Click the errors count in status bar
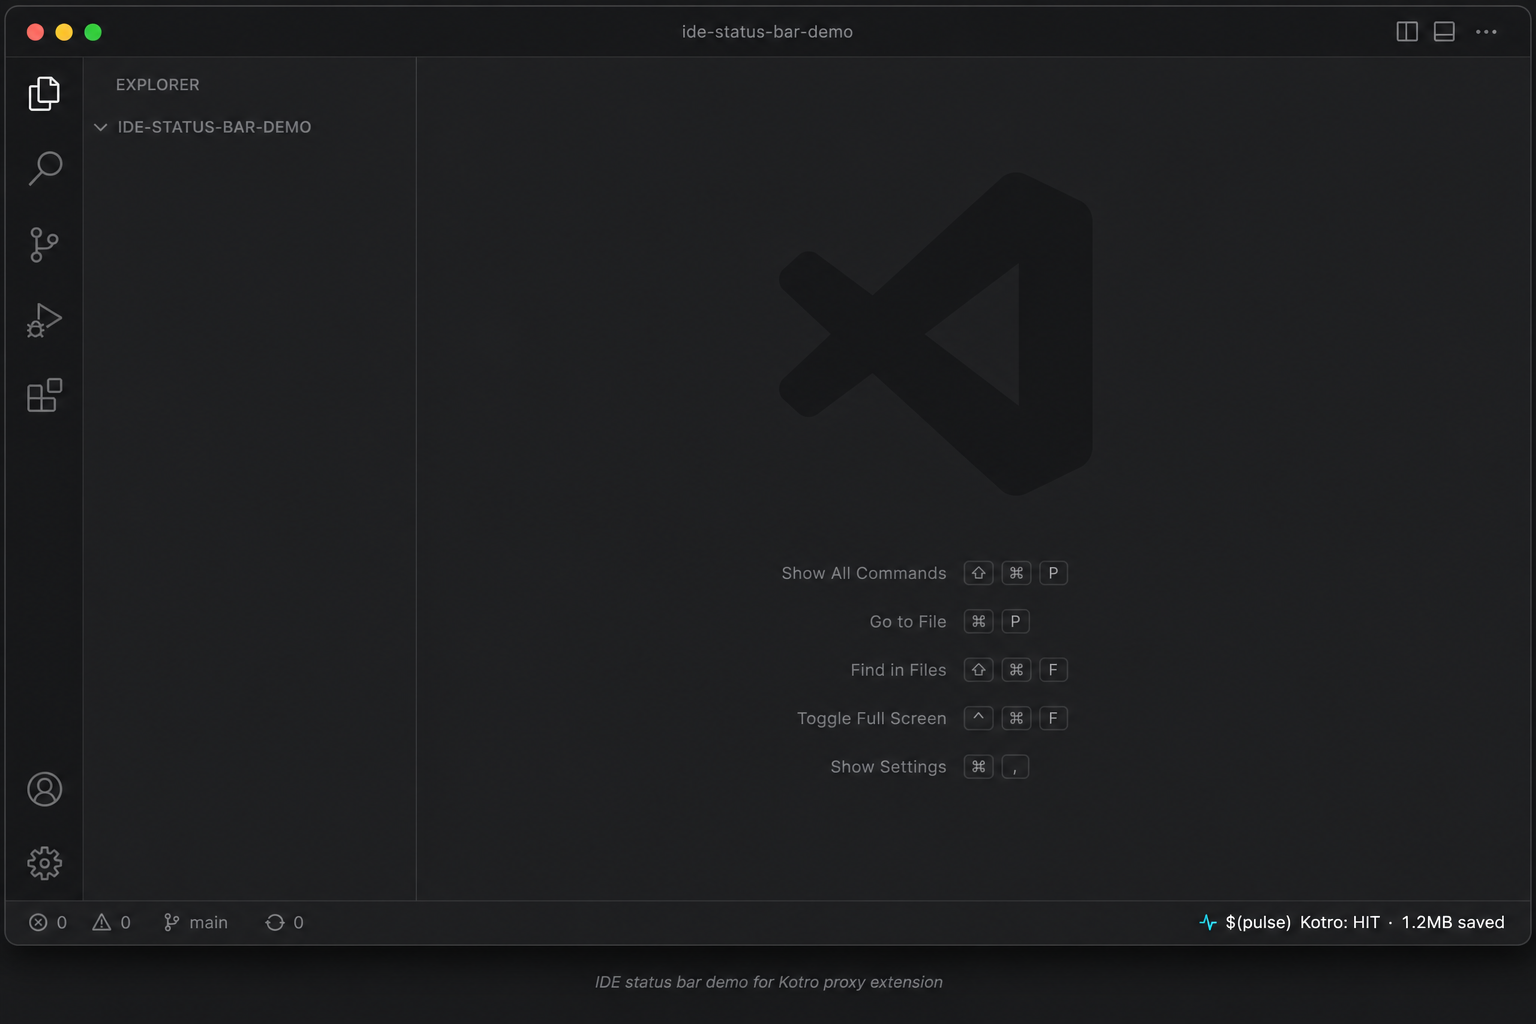Viewport: 1536px width, 1024px height. click(48, 922)
